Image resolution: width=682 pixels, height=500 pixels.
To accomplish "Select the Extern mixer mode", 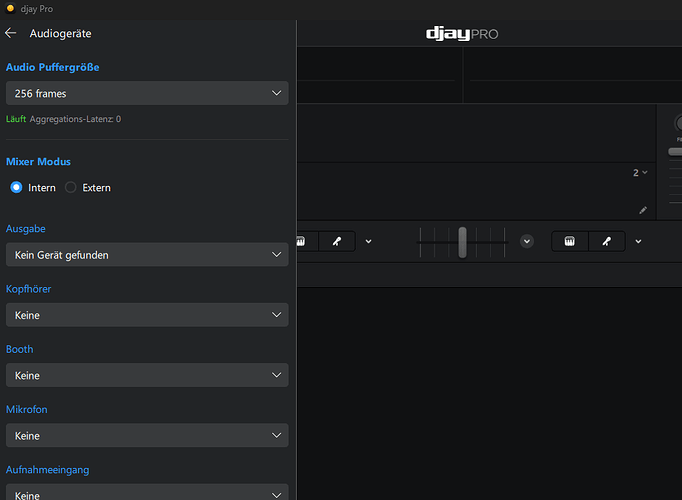I will click(x=70, y=187).
